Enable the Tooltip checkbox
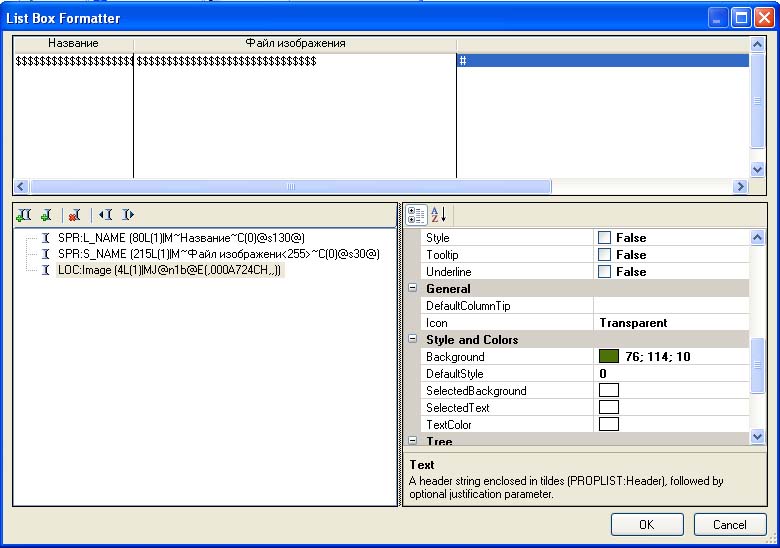 (604, 255)
